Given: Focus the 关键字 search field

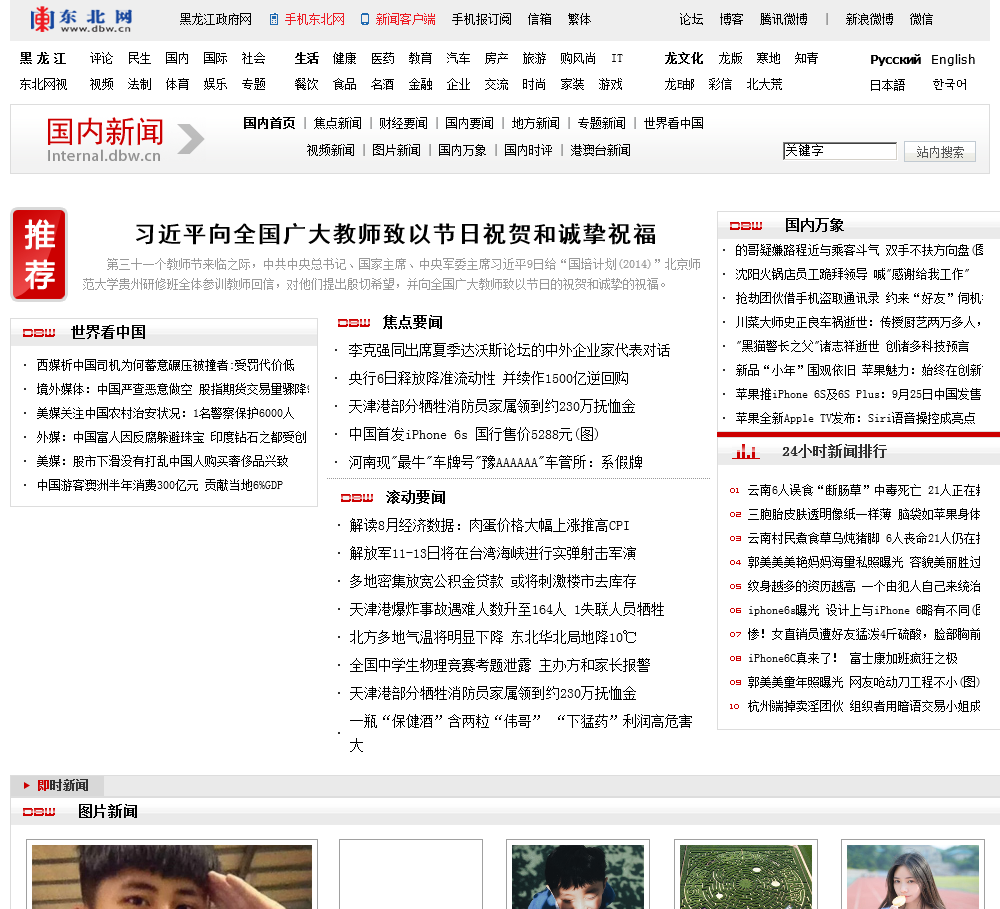Looking at the screenshot, I should [839, 151].
